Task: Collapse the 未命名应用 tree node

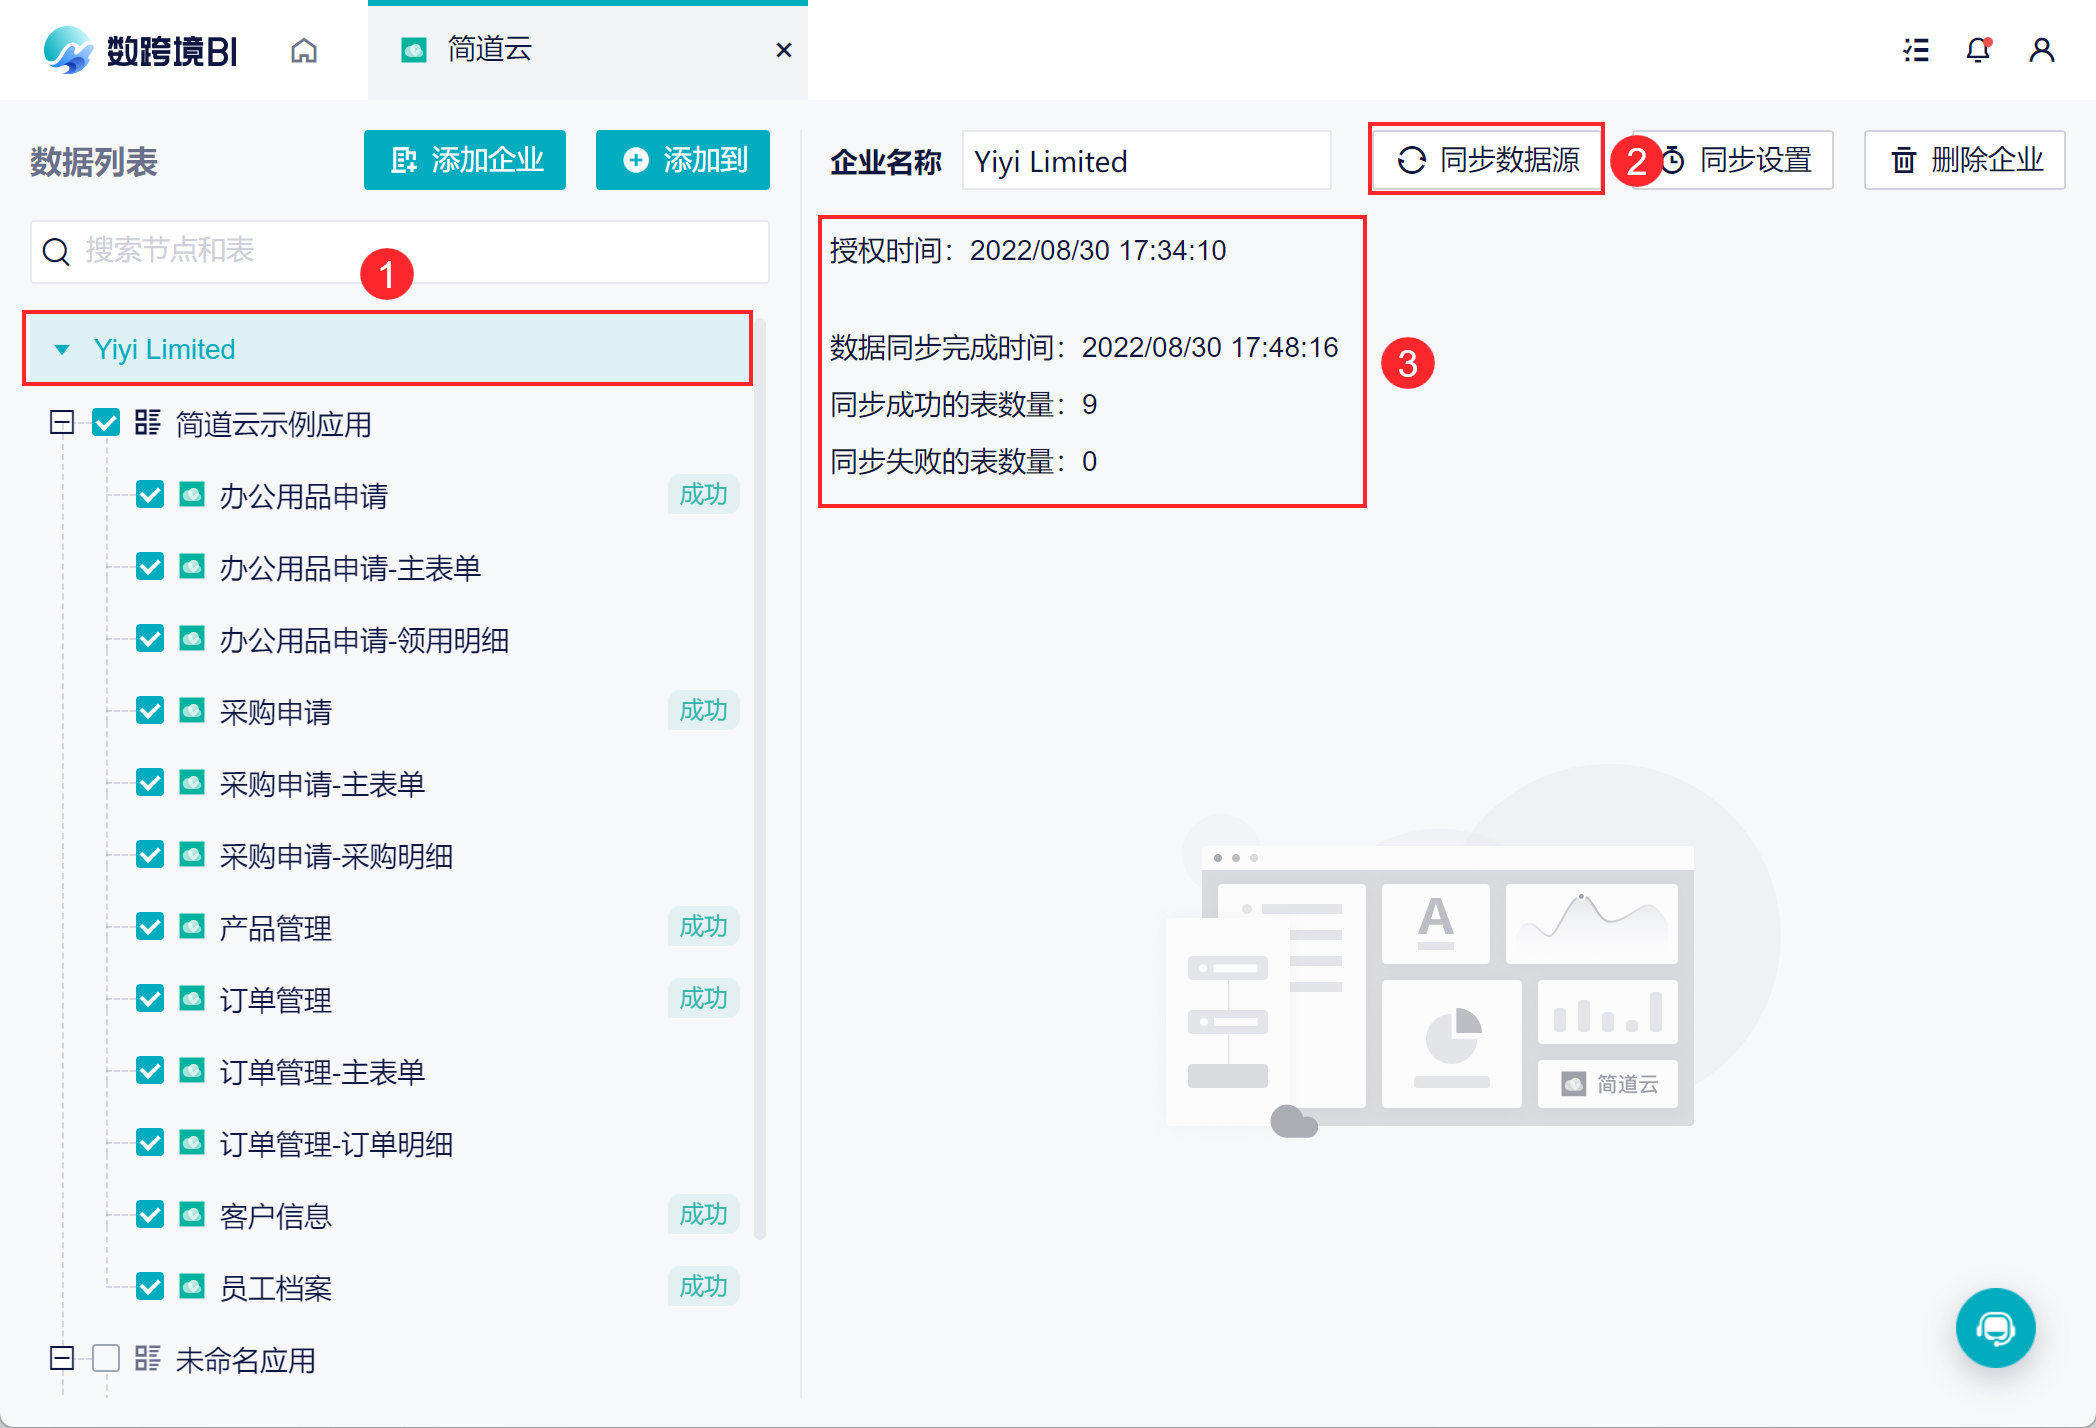Action: click(62, 1359)
